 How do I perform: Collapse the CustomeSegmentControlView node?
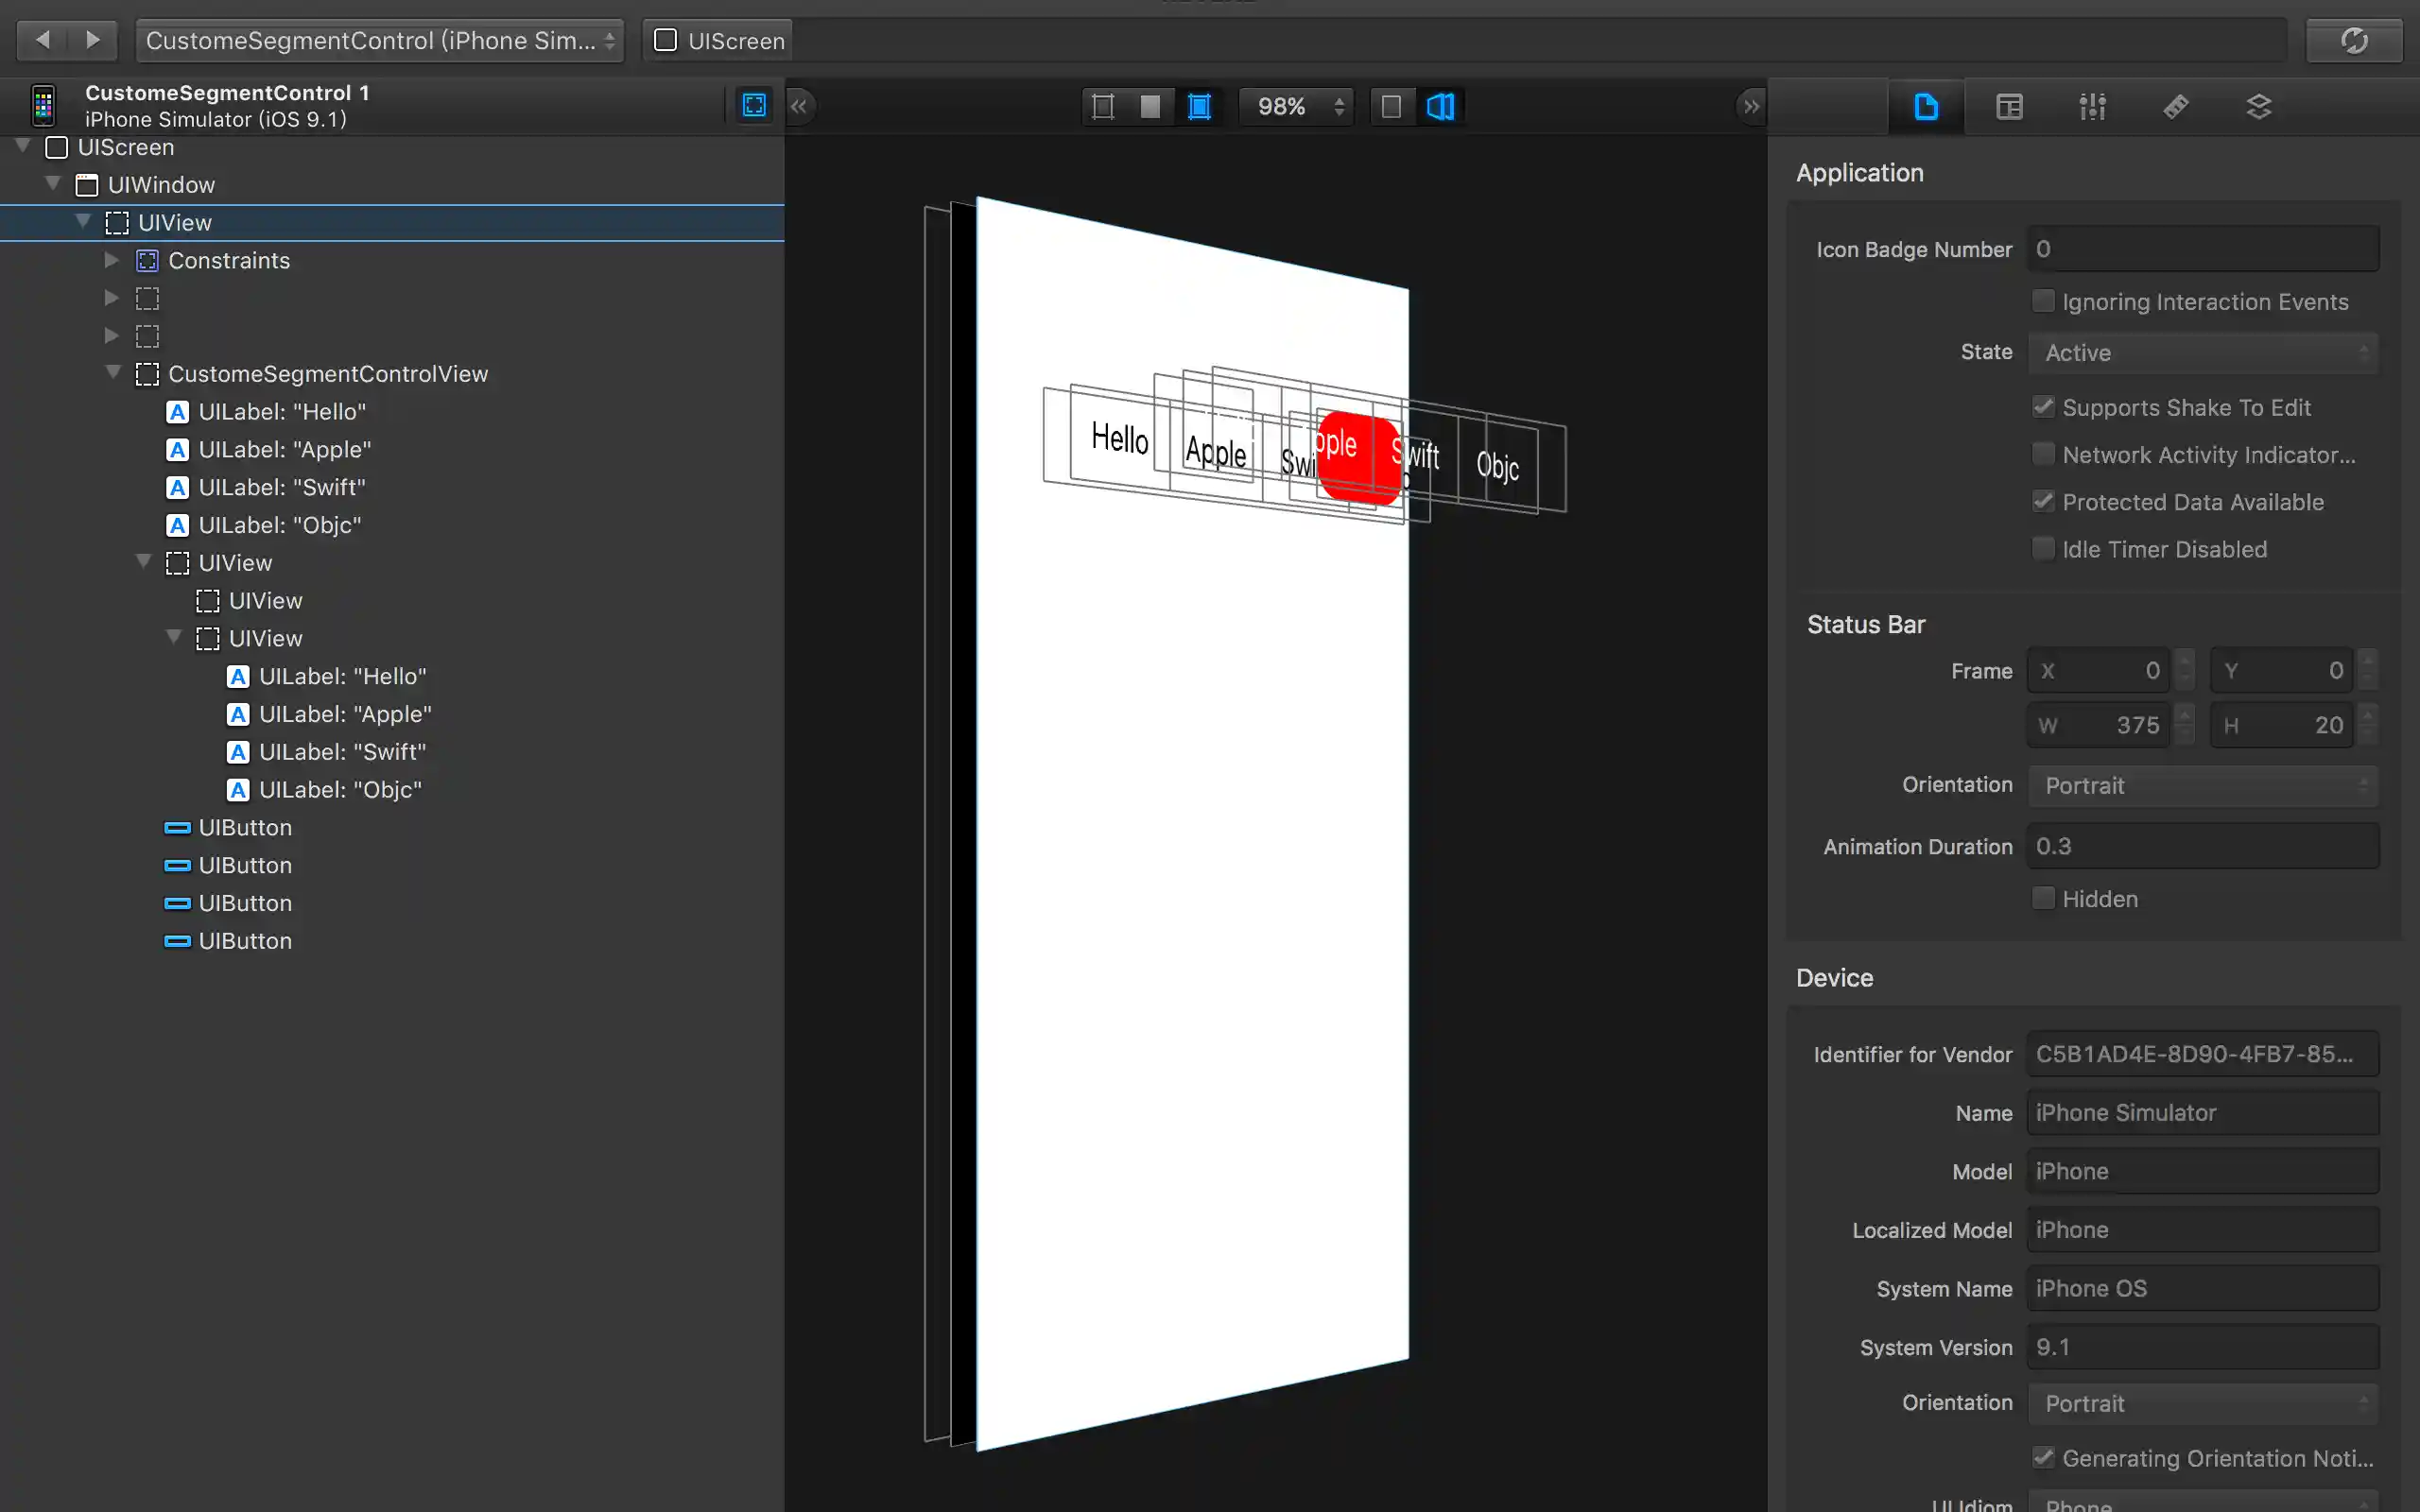click(113, 373)
